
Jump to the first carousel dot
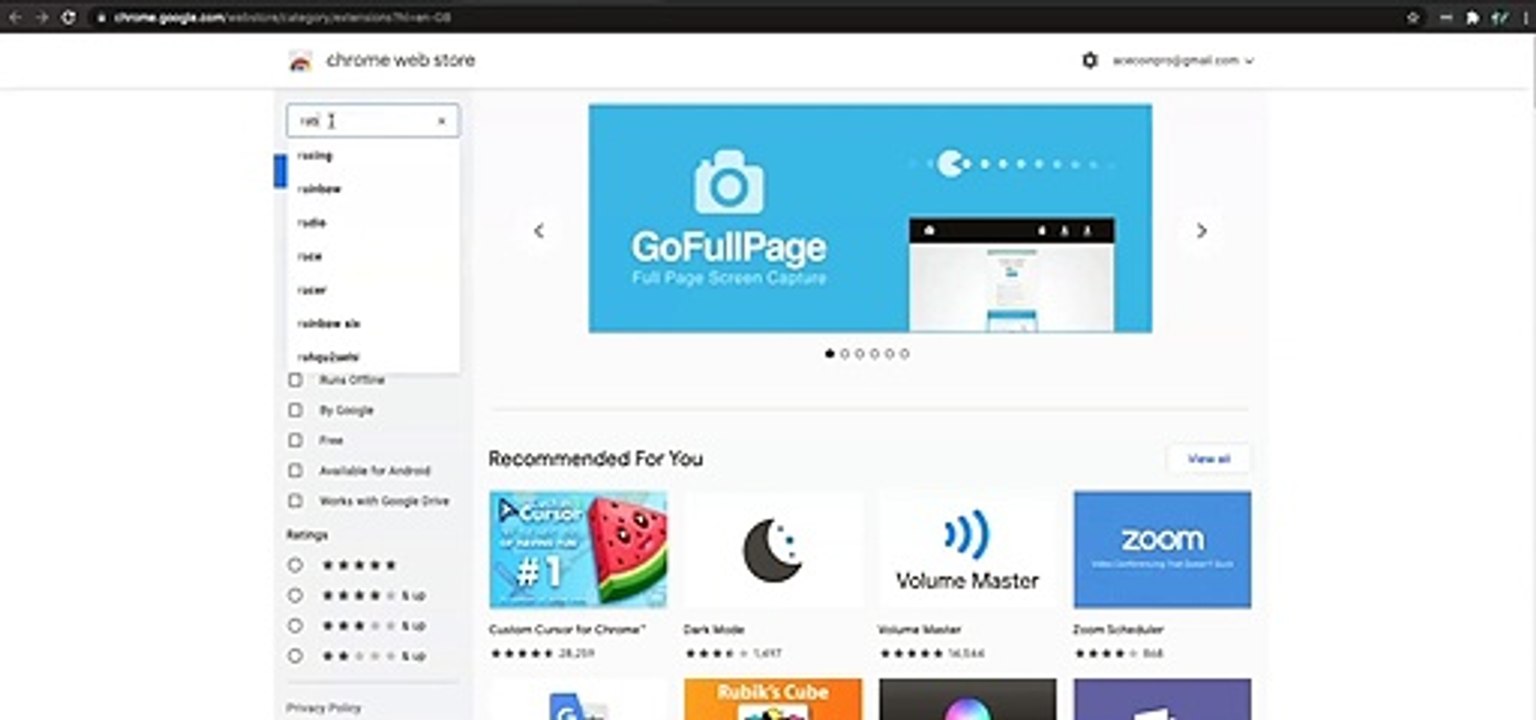(x=829, y=354)
